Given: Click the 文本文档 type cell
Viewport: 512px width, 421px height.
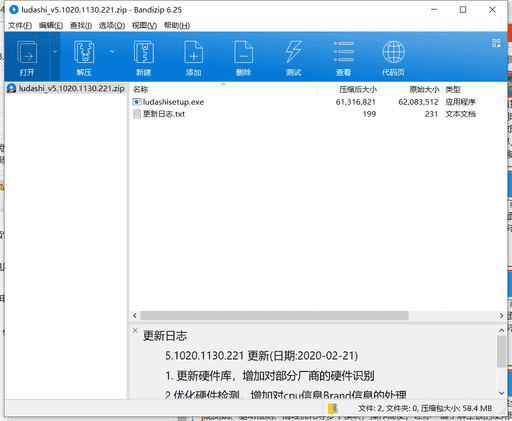Looking at the screenshot, I should click(460, 114).
